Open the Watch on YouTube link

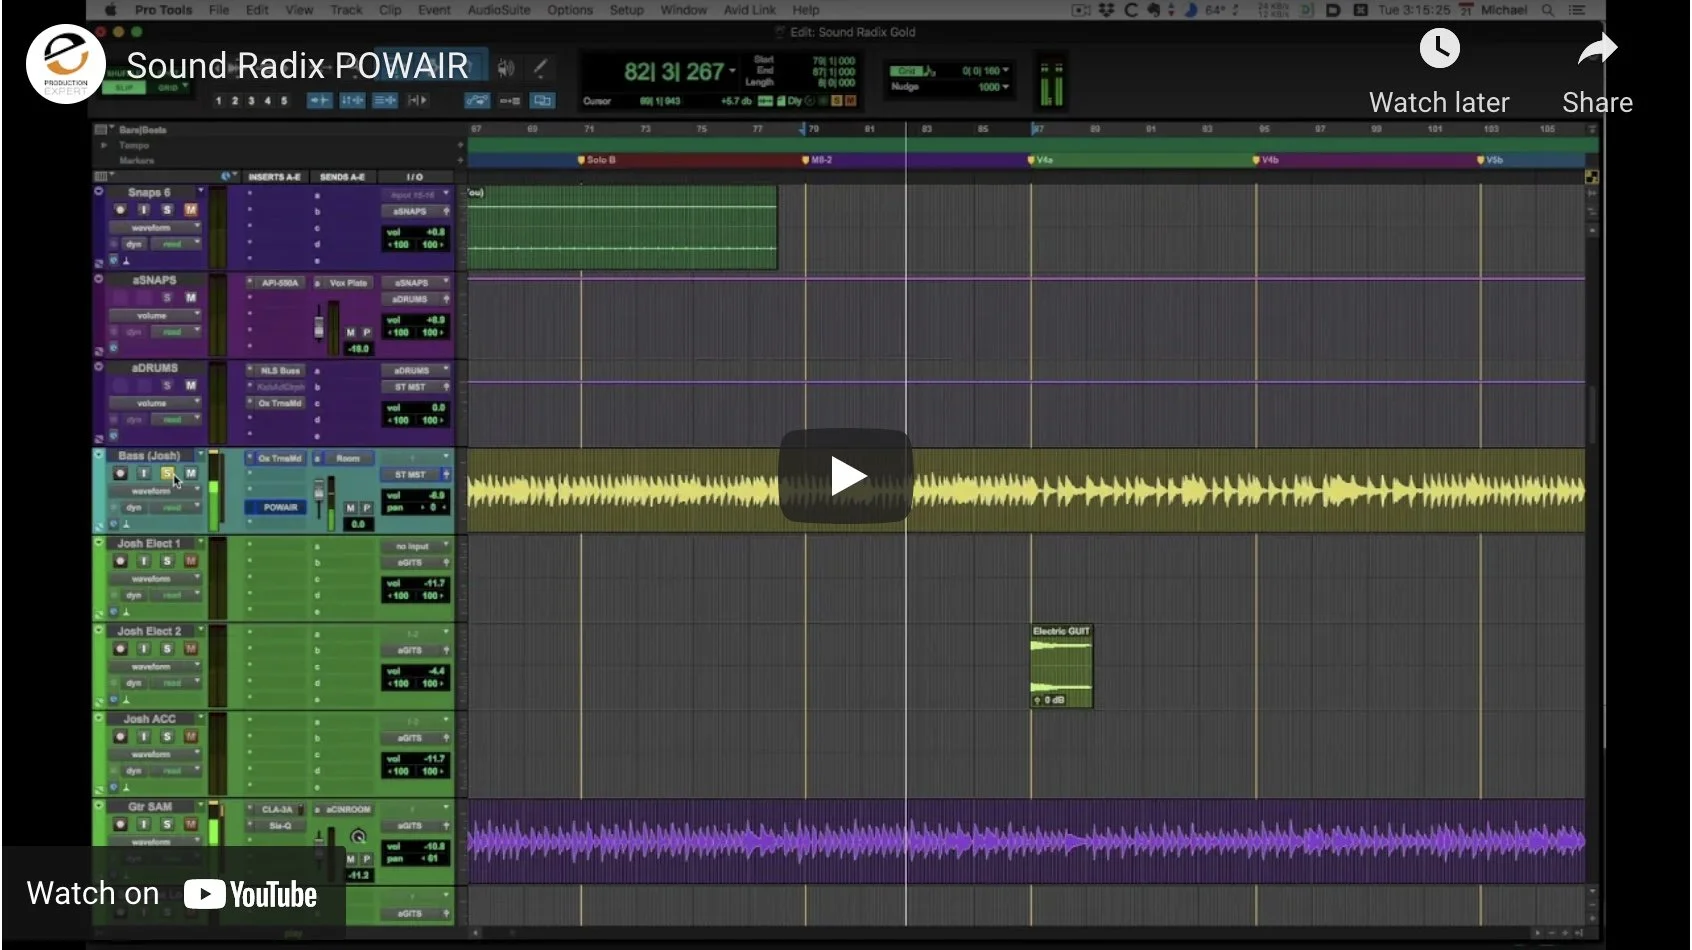click(x=172, y=894)
